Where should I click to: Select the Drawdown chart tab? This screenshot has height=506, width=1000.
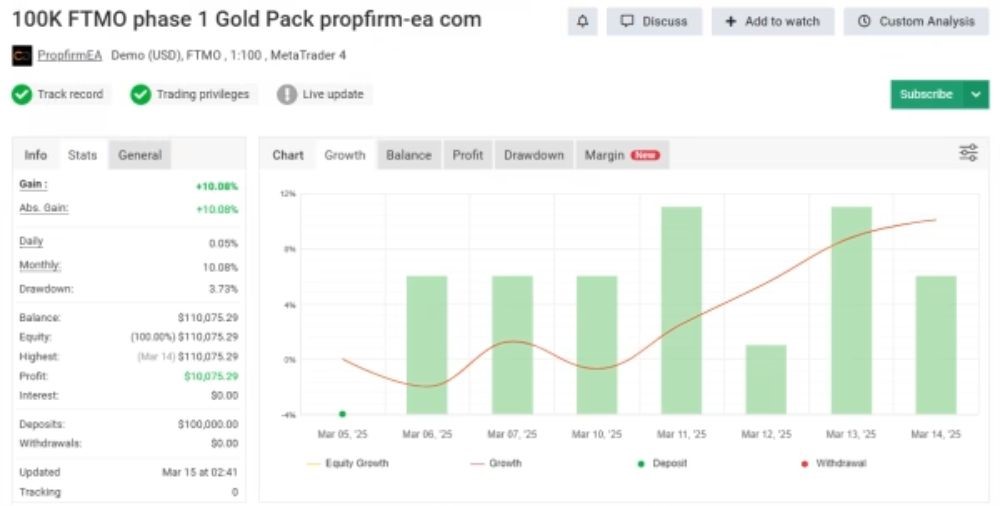coord(533,155)
